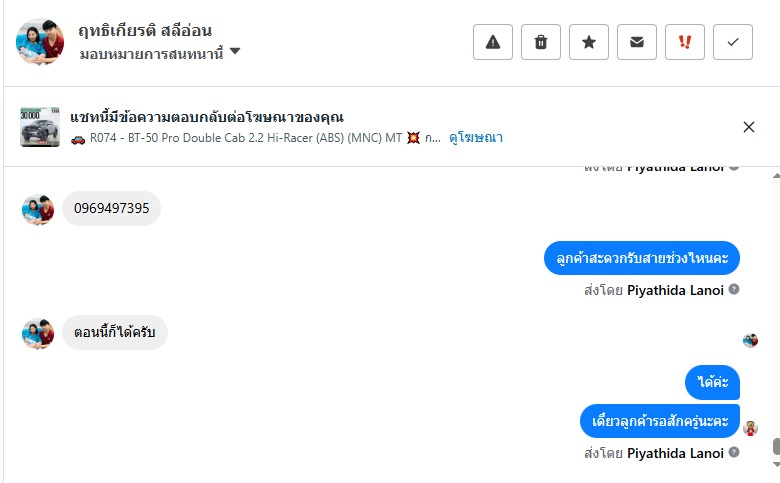Image resolution: width=780 pixels, height=483 pixels.
Task: Click the small seen-by avatar at right
Action: click(750, 340)
